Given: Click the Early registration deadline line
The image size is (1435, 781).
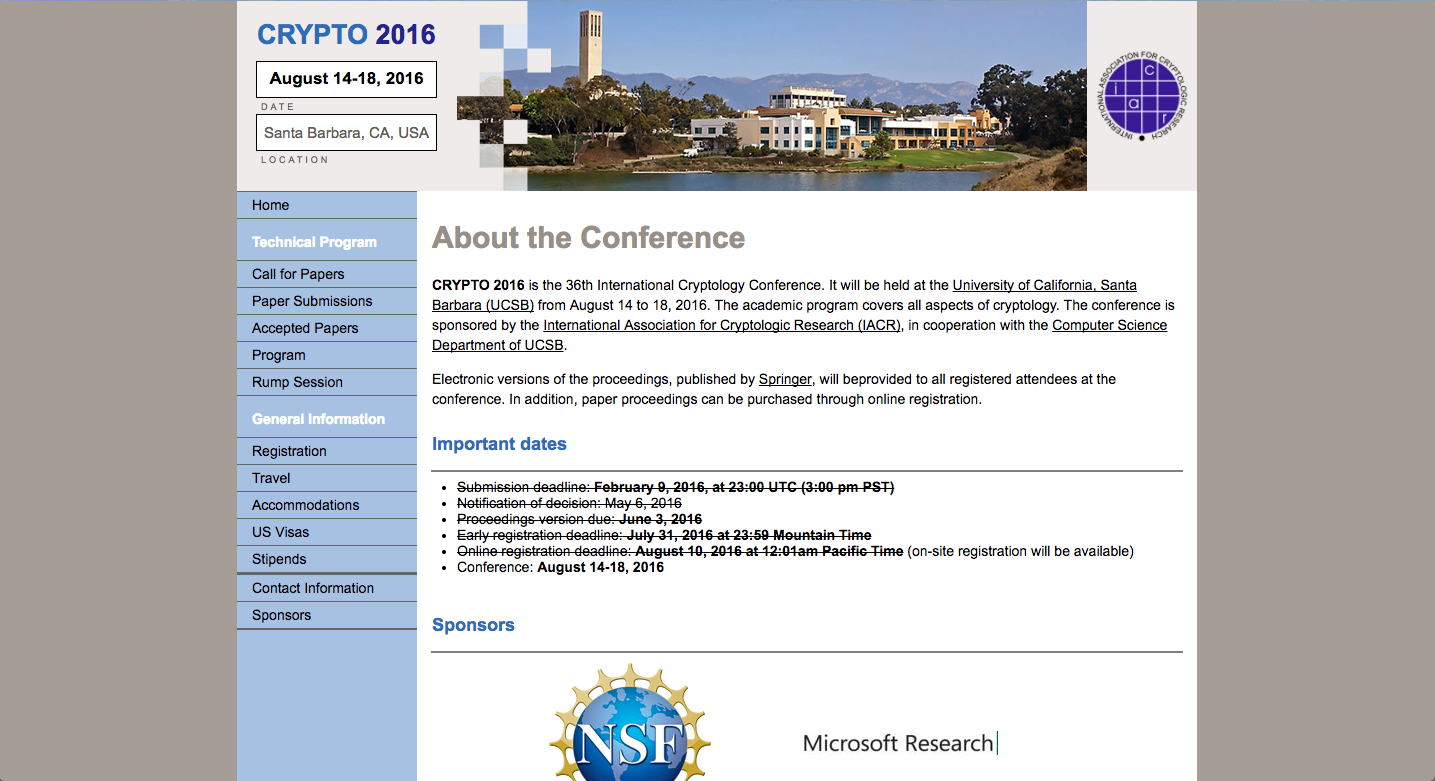Looking at the screenshot, I should pyautogui.click(x=664, y=535).
